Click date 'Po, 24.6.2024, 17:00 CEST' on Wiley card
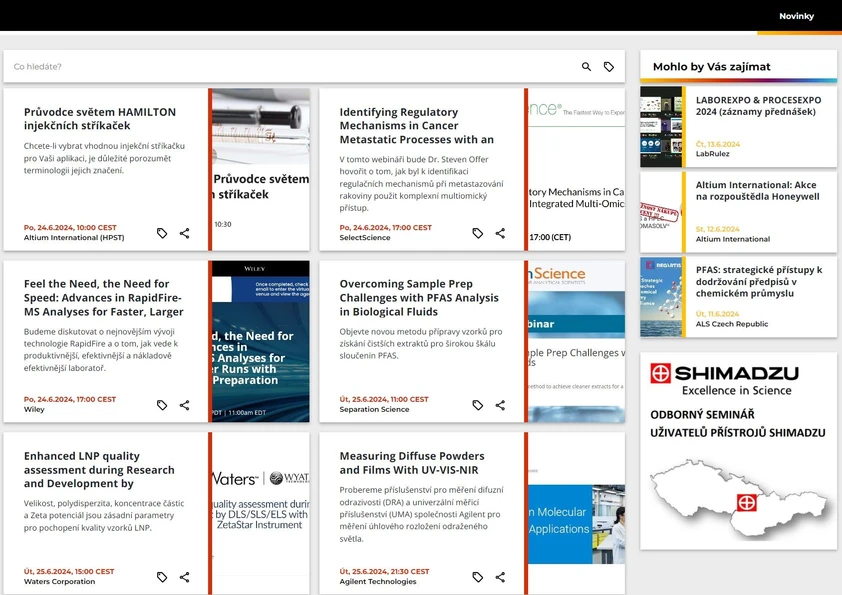 [x=70, y=400]
